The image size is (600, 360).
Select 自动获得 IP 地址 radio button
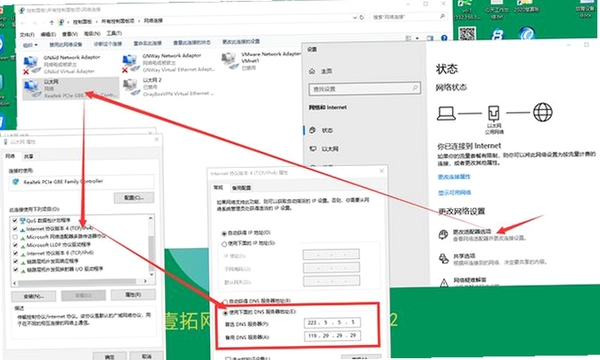(x=224, y=233)
